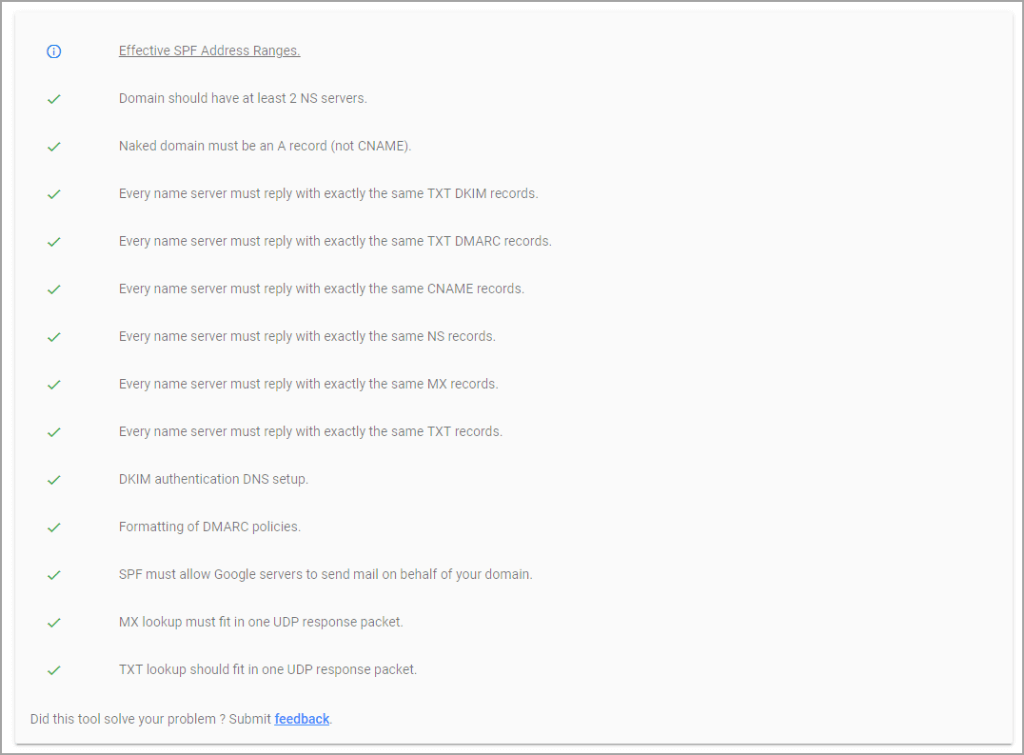This screenshot has height=755, width=1024.
Task: Click checkmark next to Naked domain A record
Action: click(x=54, y=146)
